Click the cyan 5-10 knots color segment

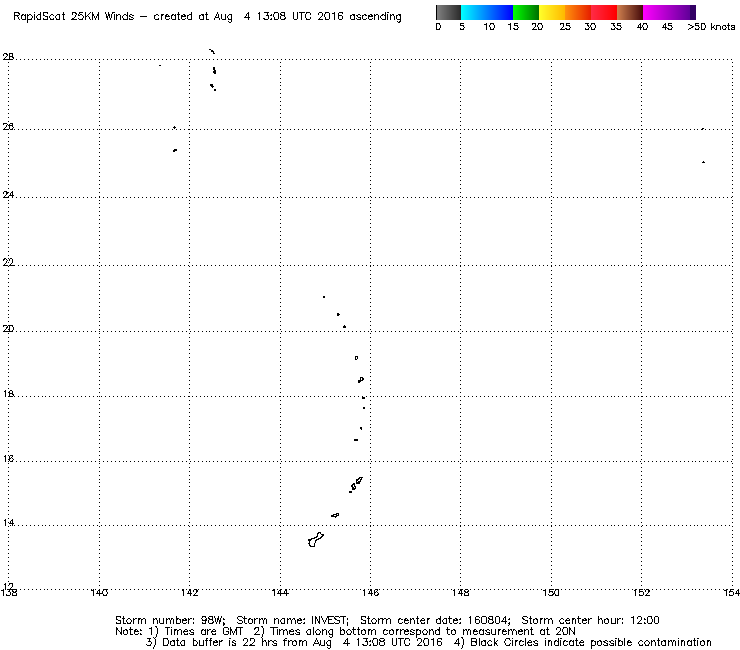474,12
